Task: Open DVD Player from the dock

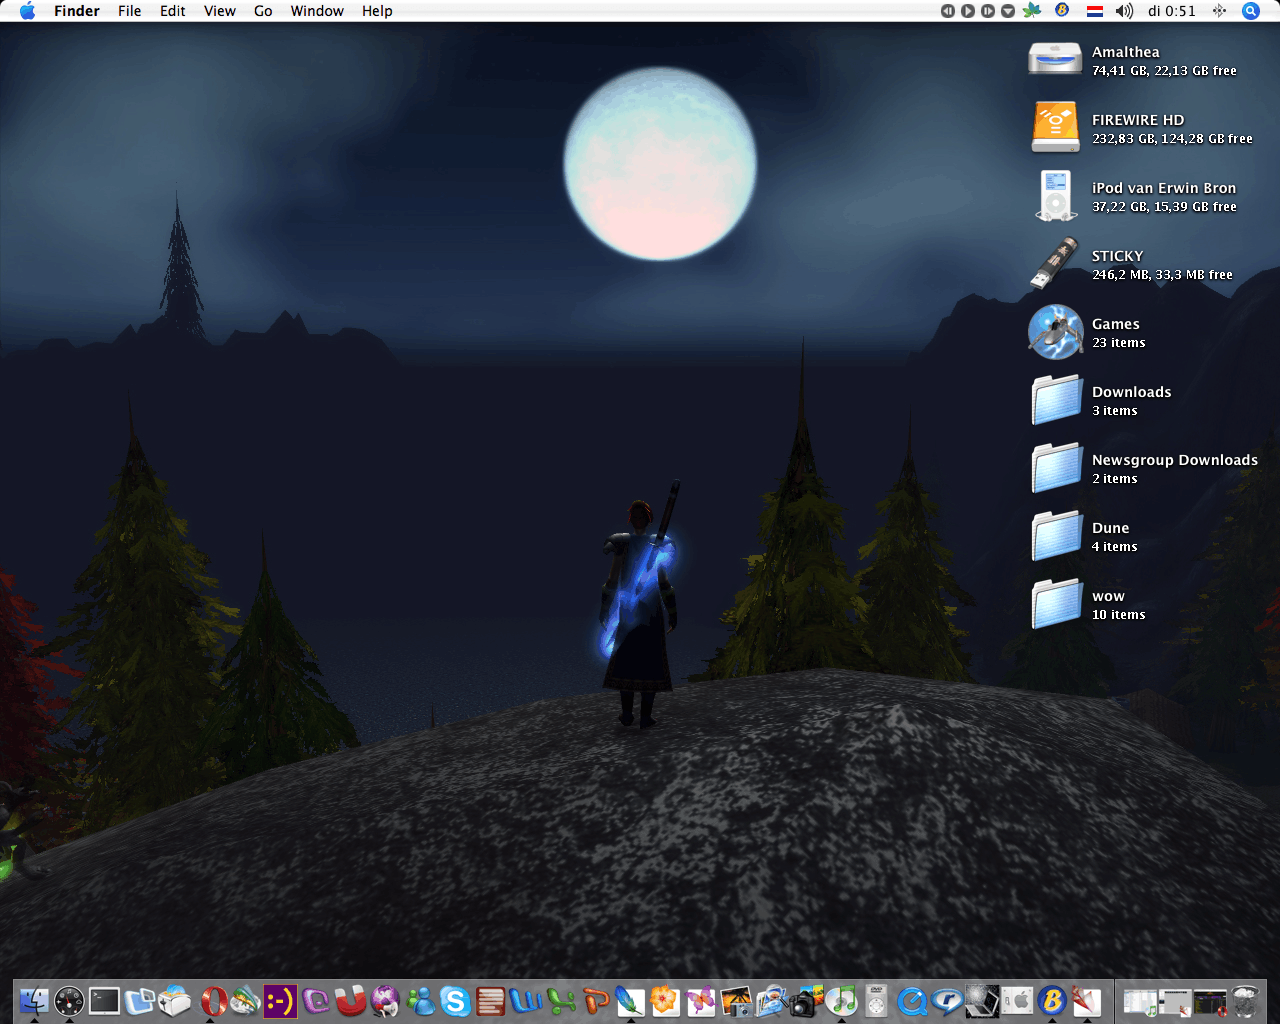Action: [876, 1000]
